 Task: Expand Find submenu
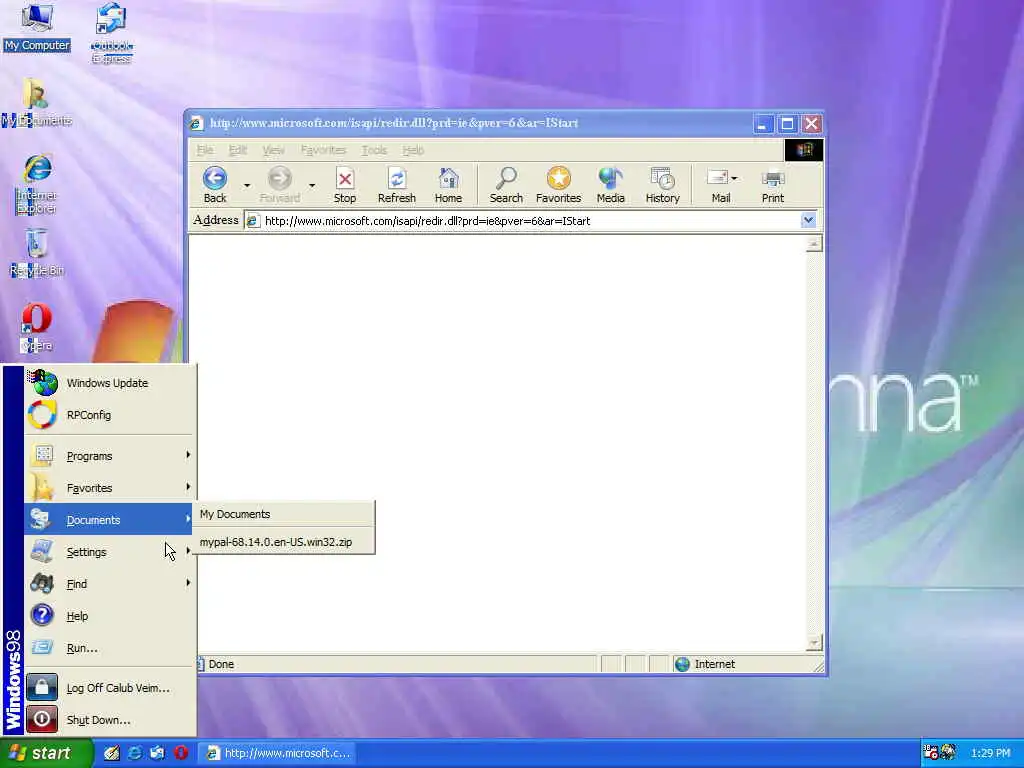110,584
